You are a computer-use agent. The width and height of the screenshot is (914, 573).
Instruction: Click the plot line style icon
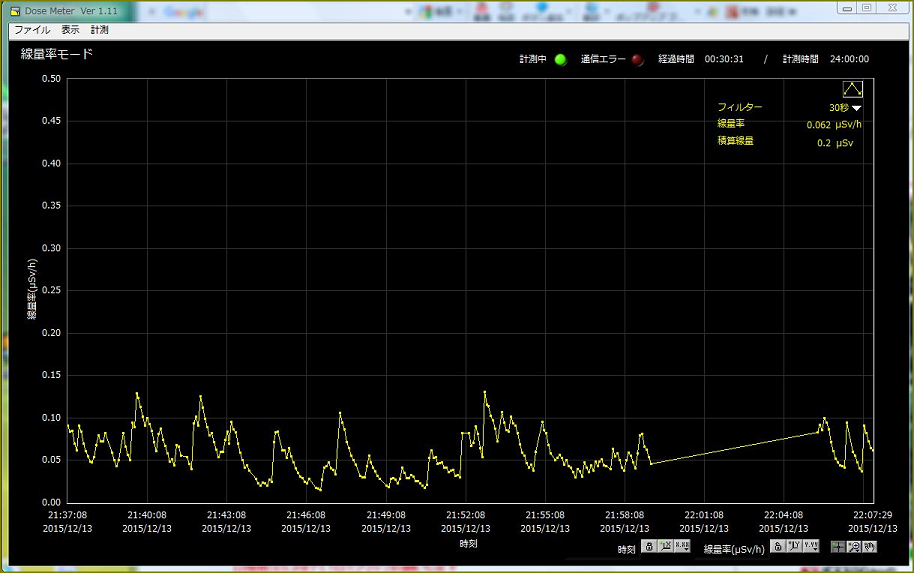852,89
